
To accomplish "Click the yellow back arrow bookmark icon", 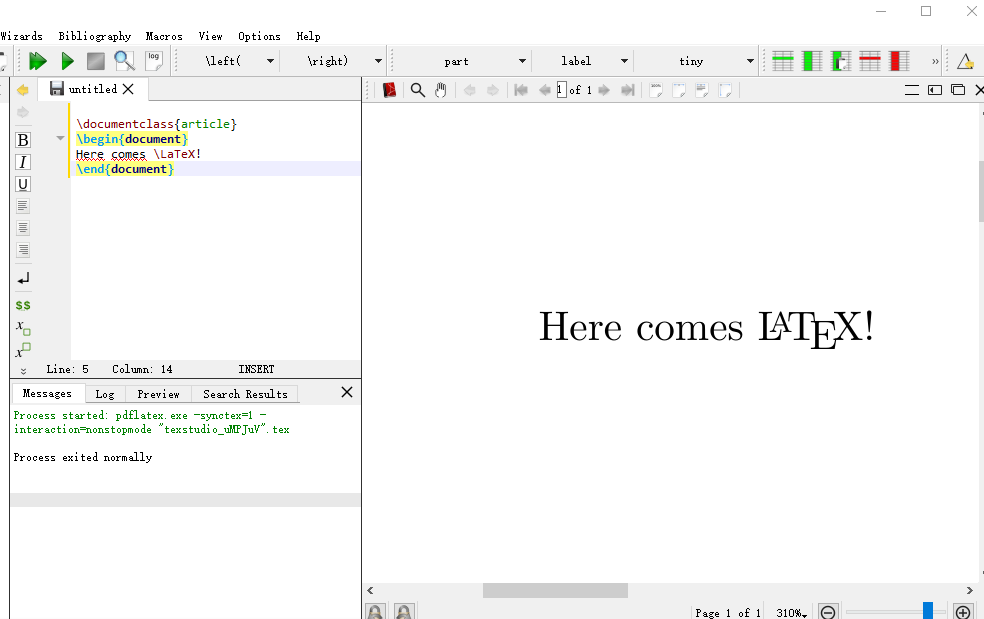I will tap(23, 90).
